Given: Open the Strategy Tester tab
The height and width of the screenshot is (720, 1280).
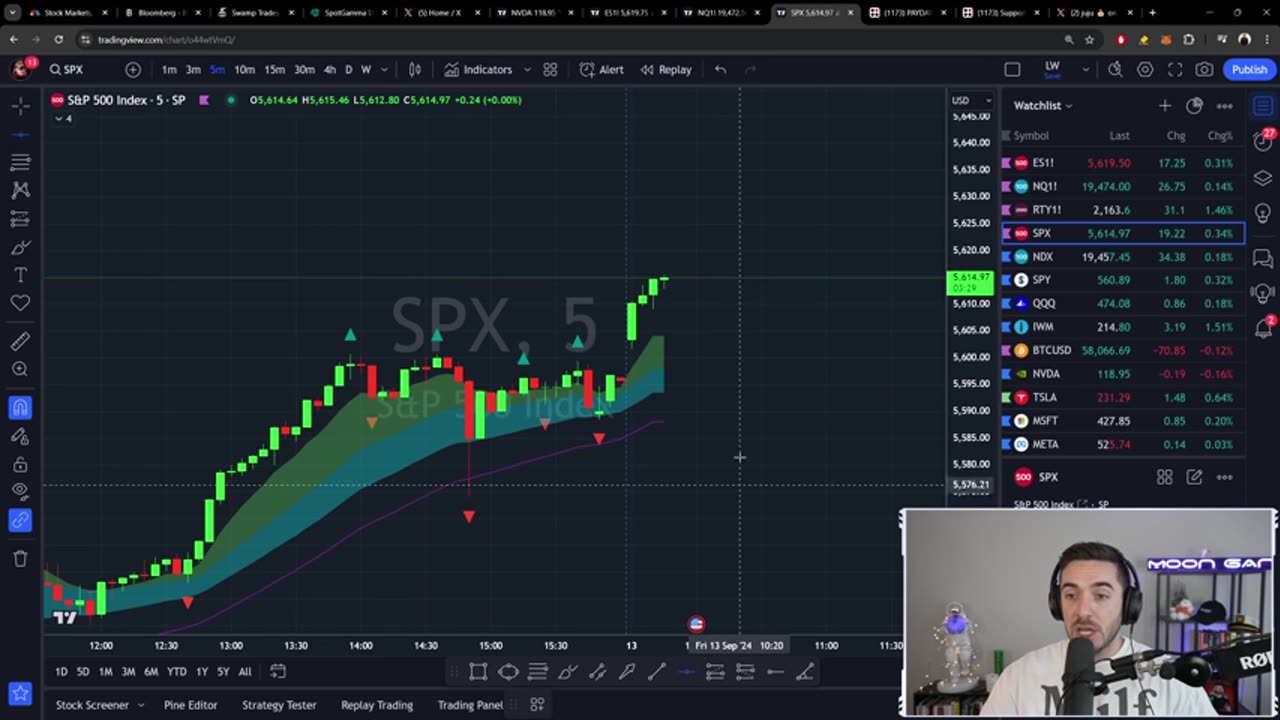Looking at the screenshot, I should [x=279, y=705].
